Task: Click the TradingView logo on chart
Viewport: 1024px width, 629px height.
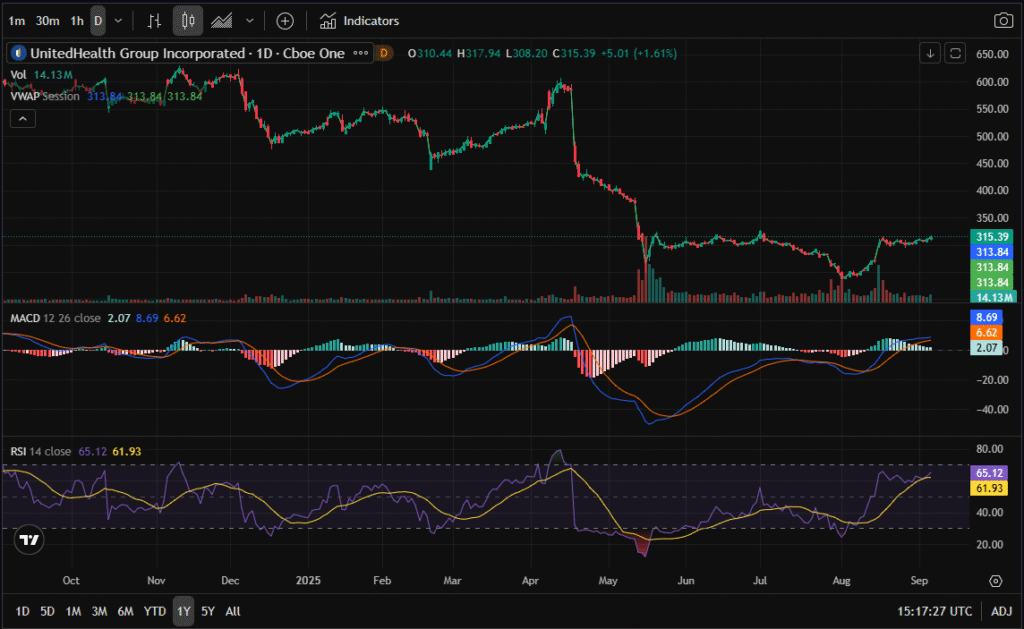Action: coord(30,540)
